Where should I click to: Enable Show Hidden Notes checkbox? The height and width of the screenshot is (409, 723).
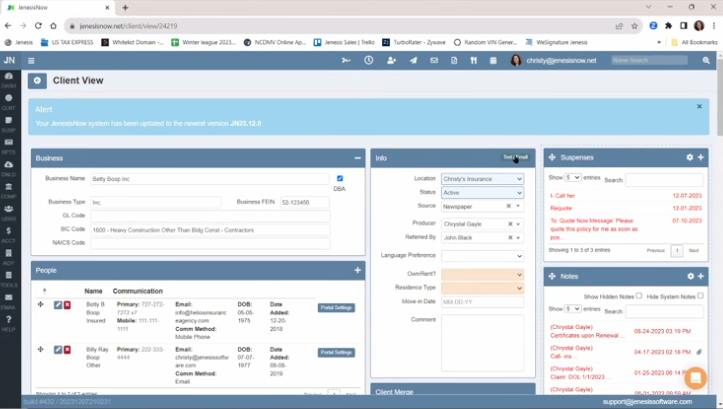click(x=639, y=296)
